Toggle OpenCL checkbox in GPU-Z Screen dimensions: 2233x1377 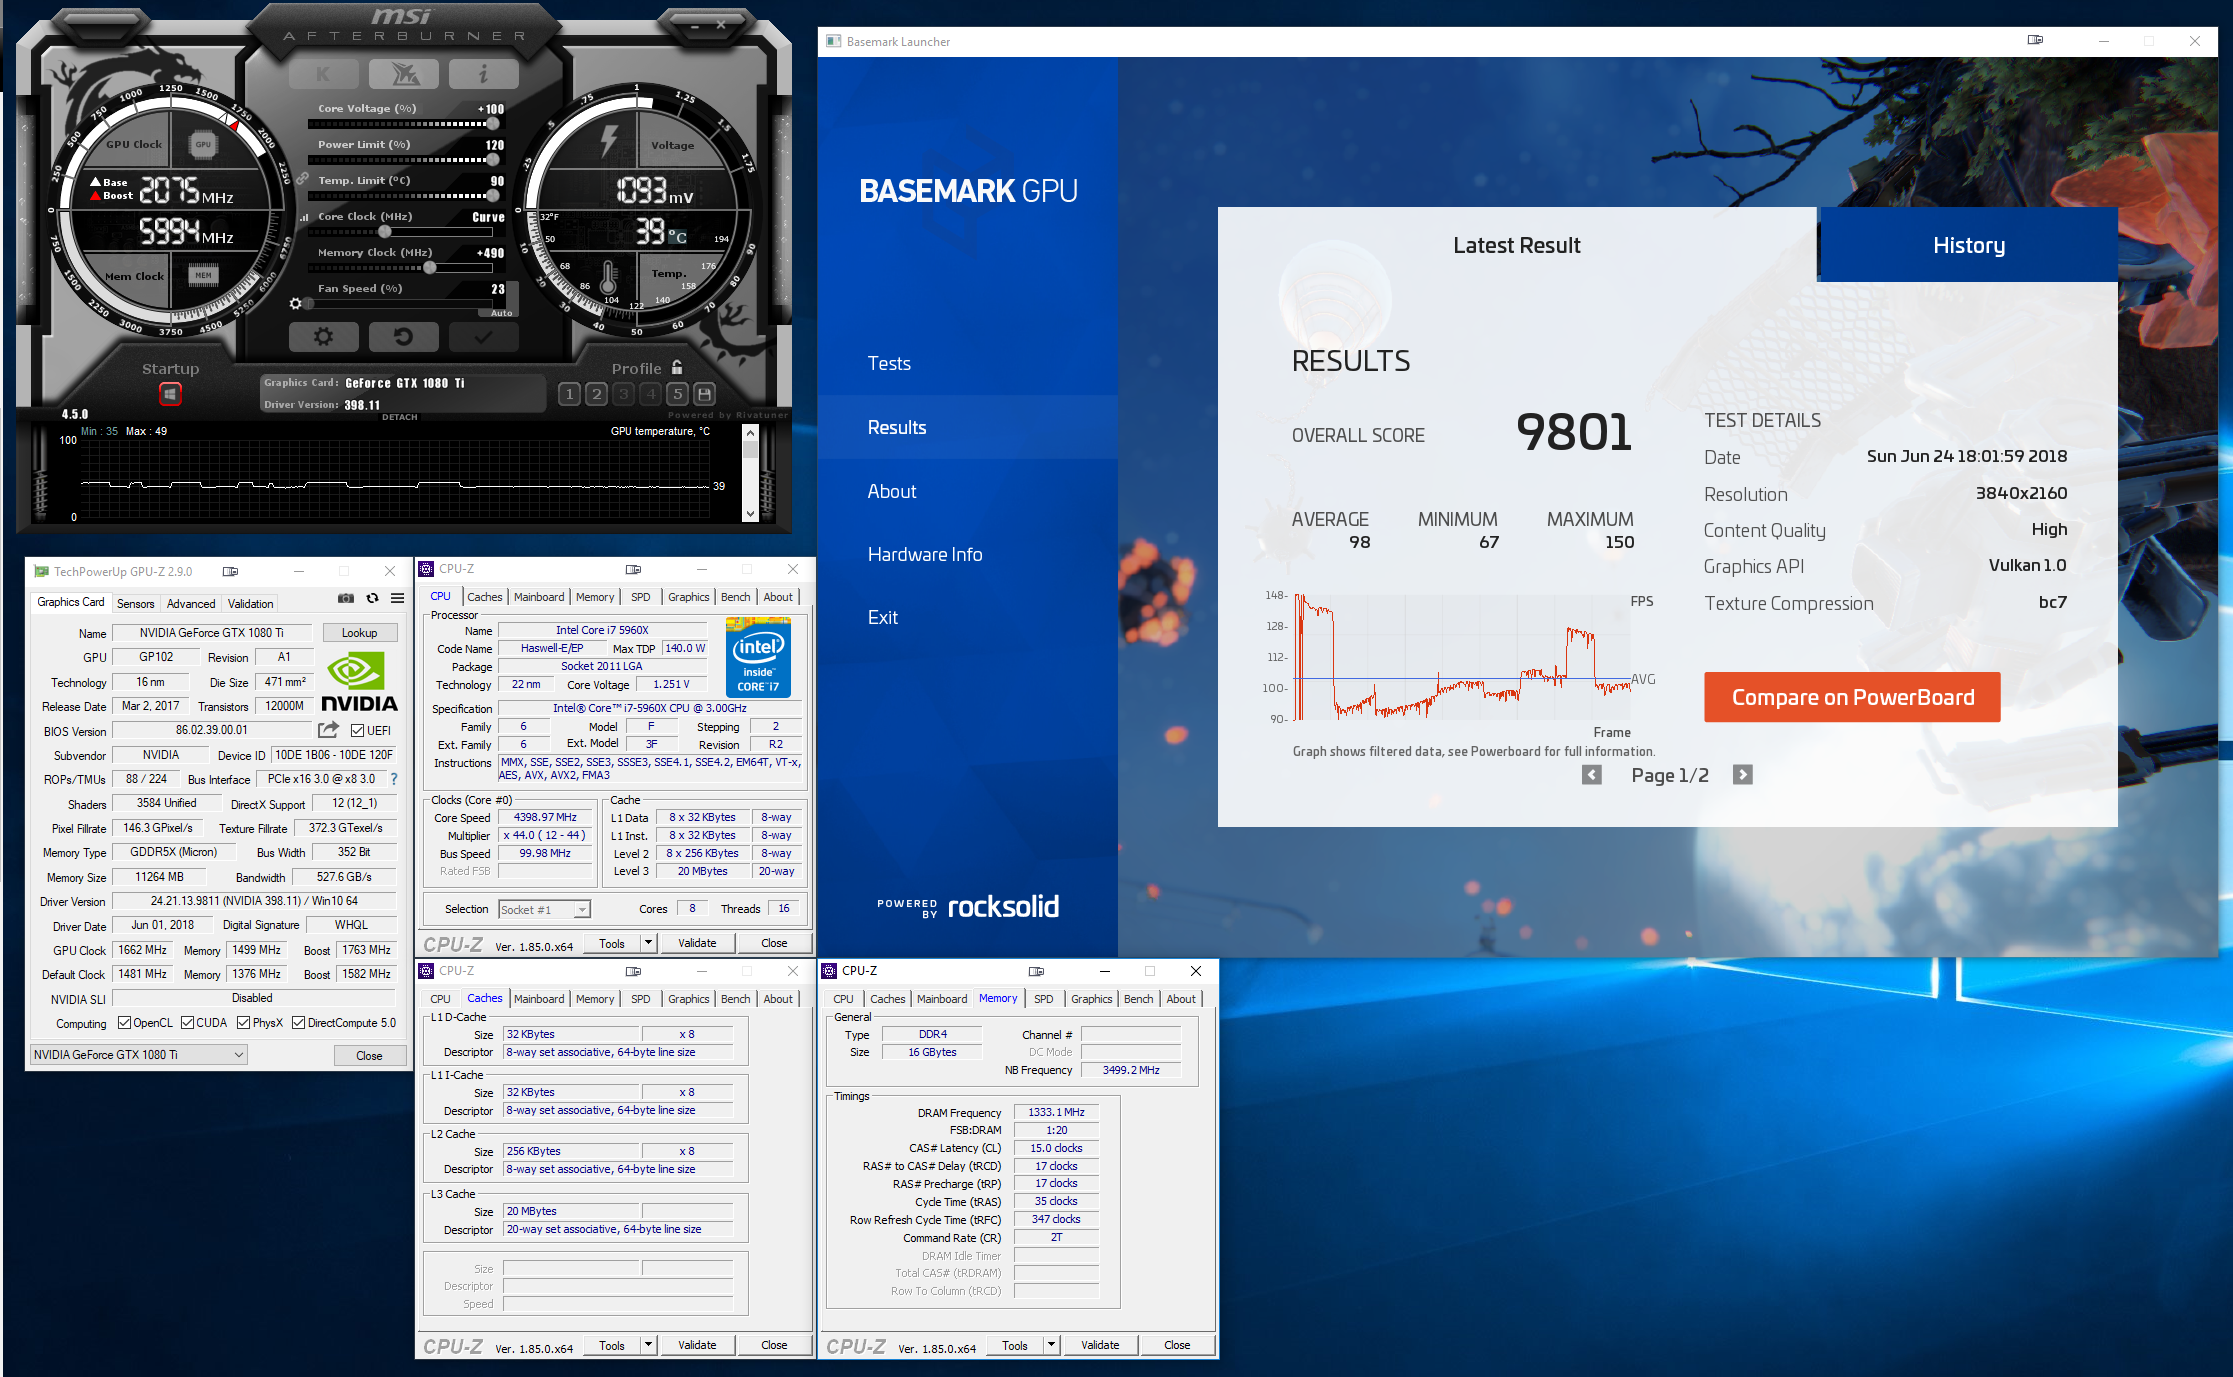(124, 1022)
